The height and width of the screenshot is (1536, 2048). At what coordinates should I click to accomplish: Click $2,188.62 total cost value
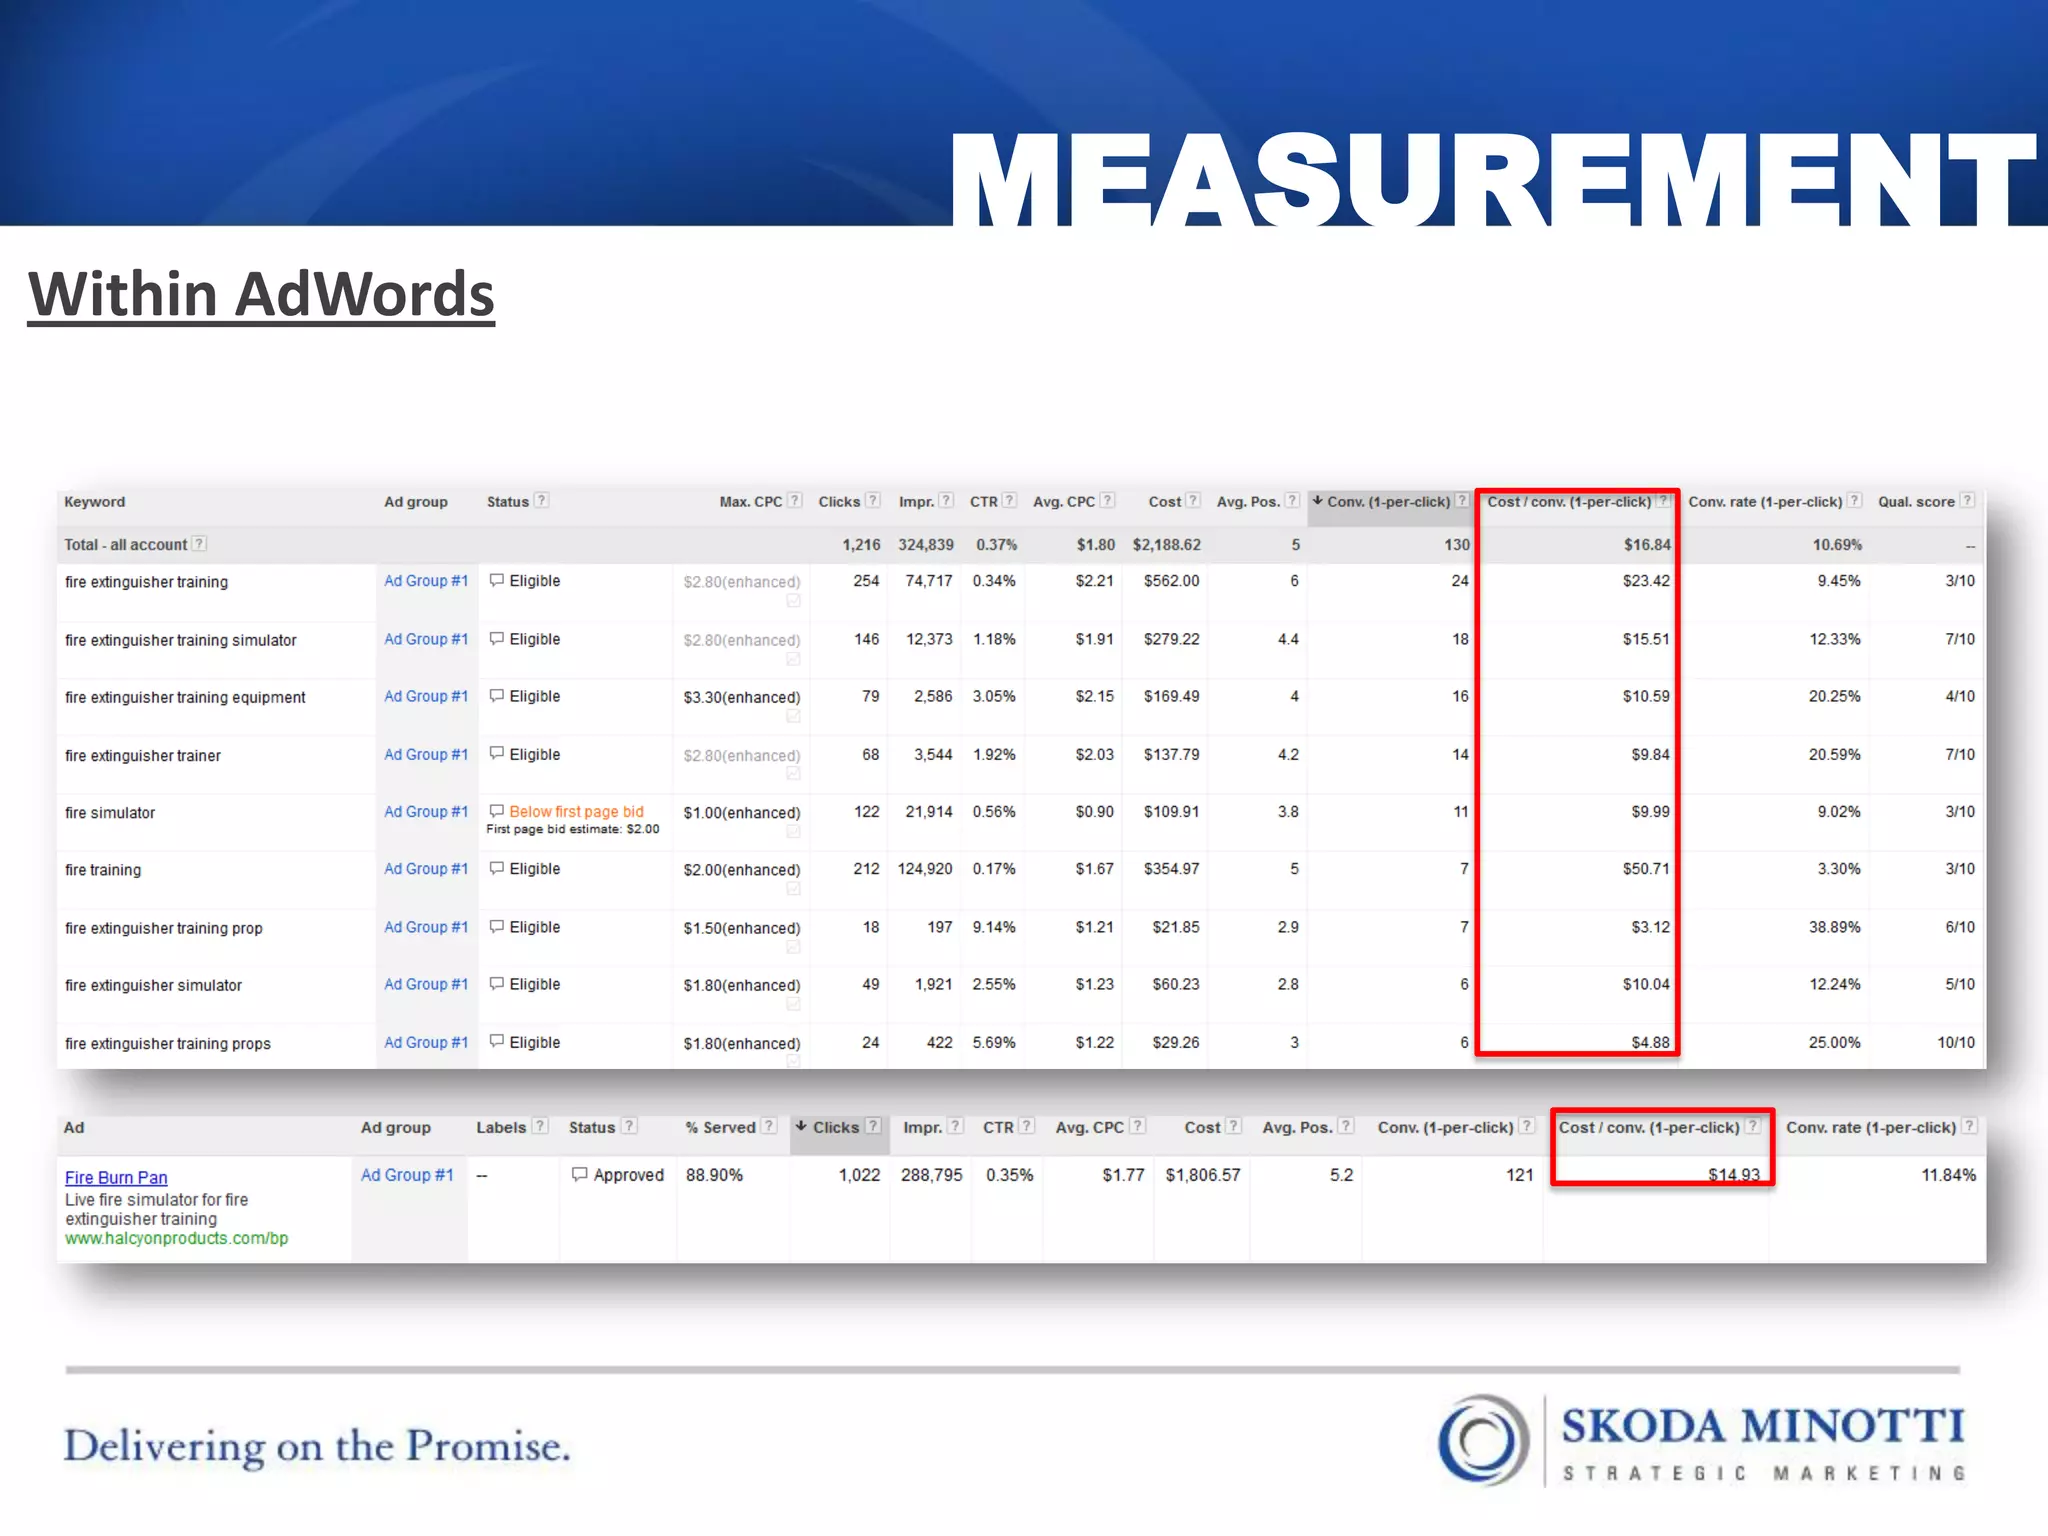[x=1166, y=544]
